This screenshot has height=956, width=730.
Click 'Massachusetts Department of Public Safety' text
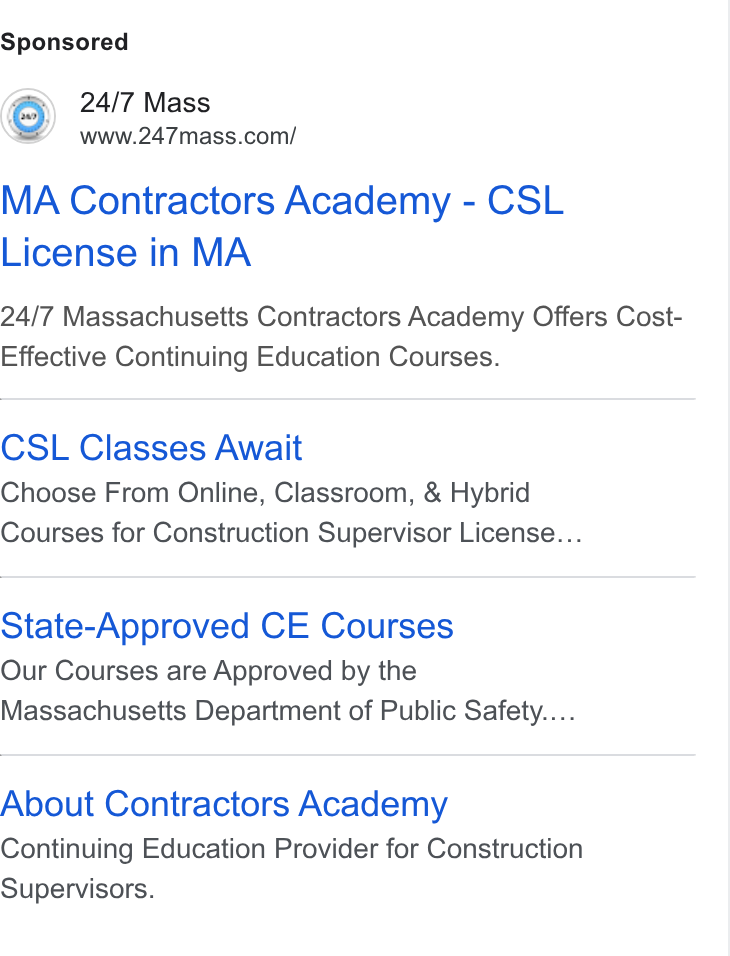coord(271,711)
